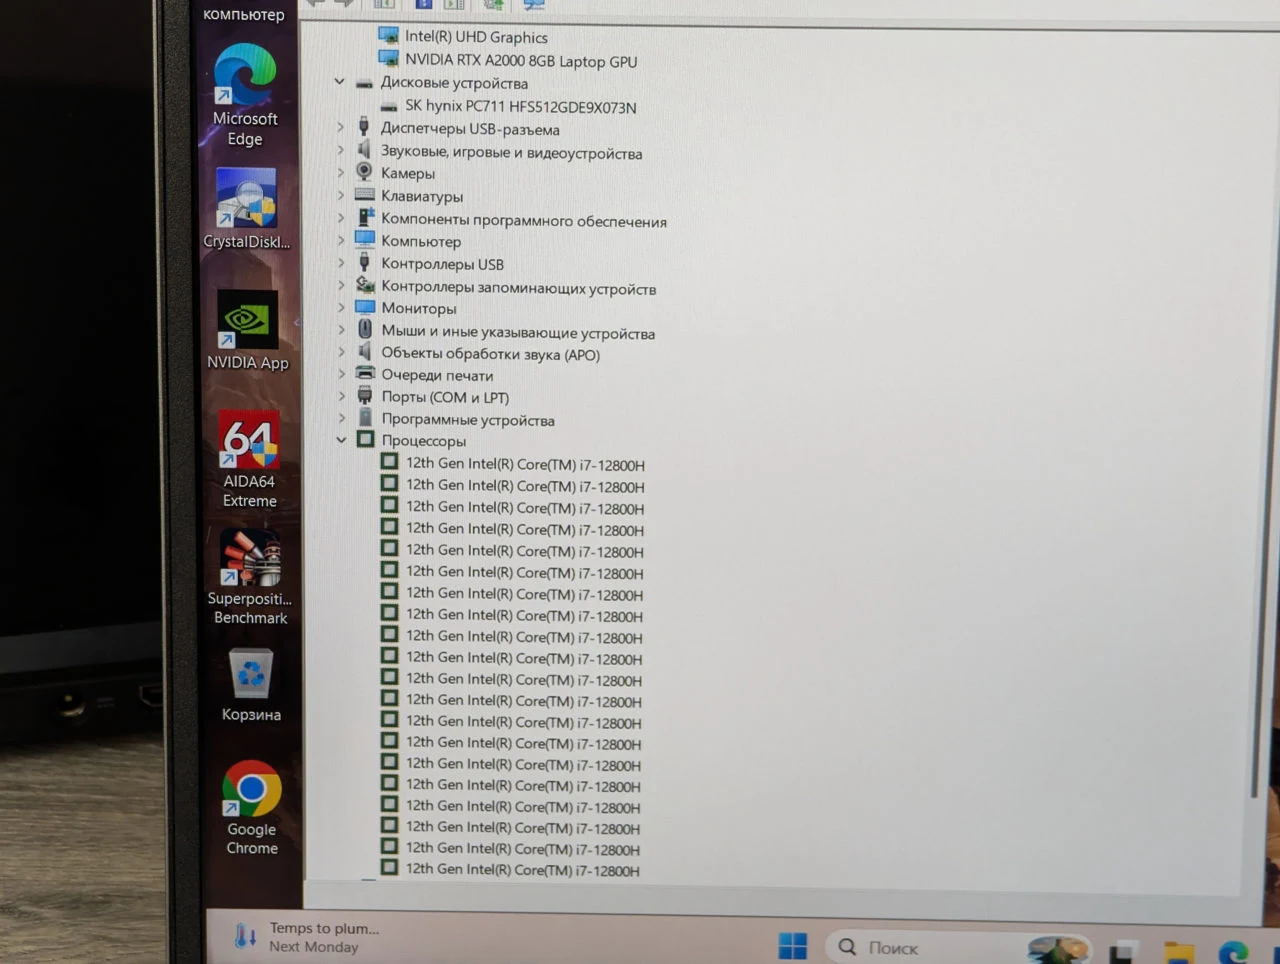Launch CrystalDiskInfo from the desktop
This screenshot has width=1280, height=964.
pos(246,208)
